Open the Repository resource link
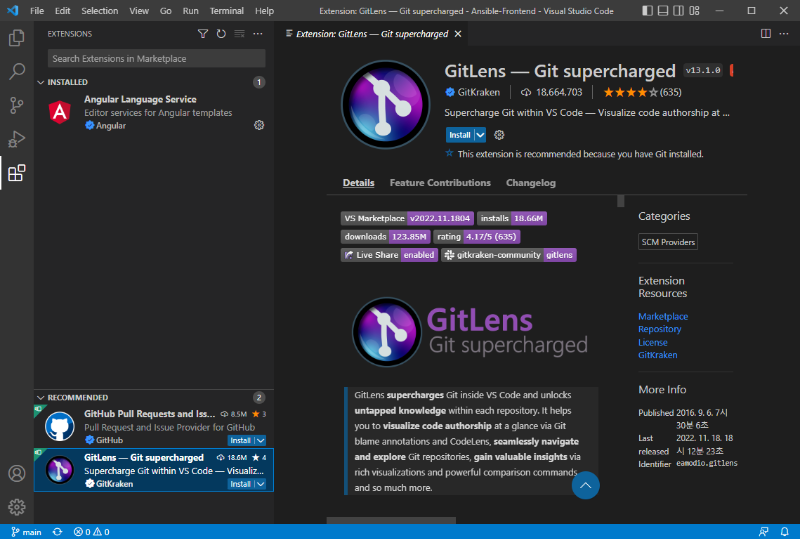 pos(660,329)
